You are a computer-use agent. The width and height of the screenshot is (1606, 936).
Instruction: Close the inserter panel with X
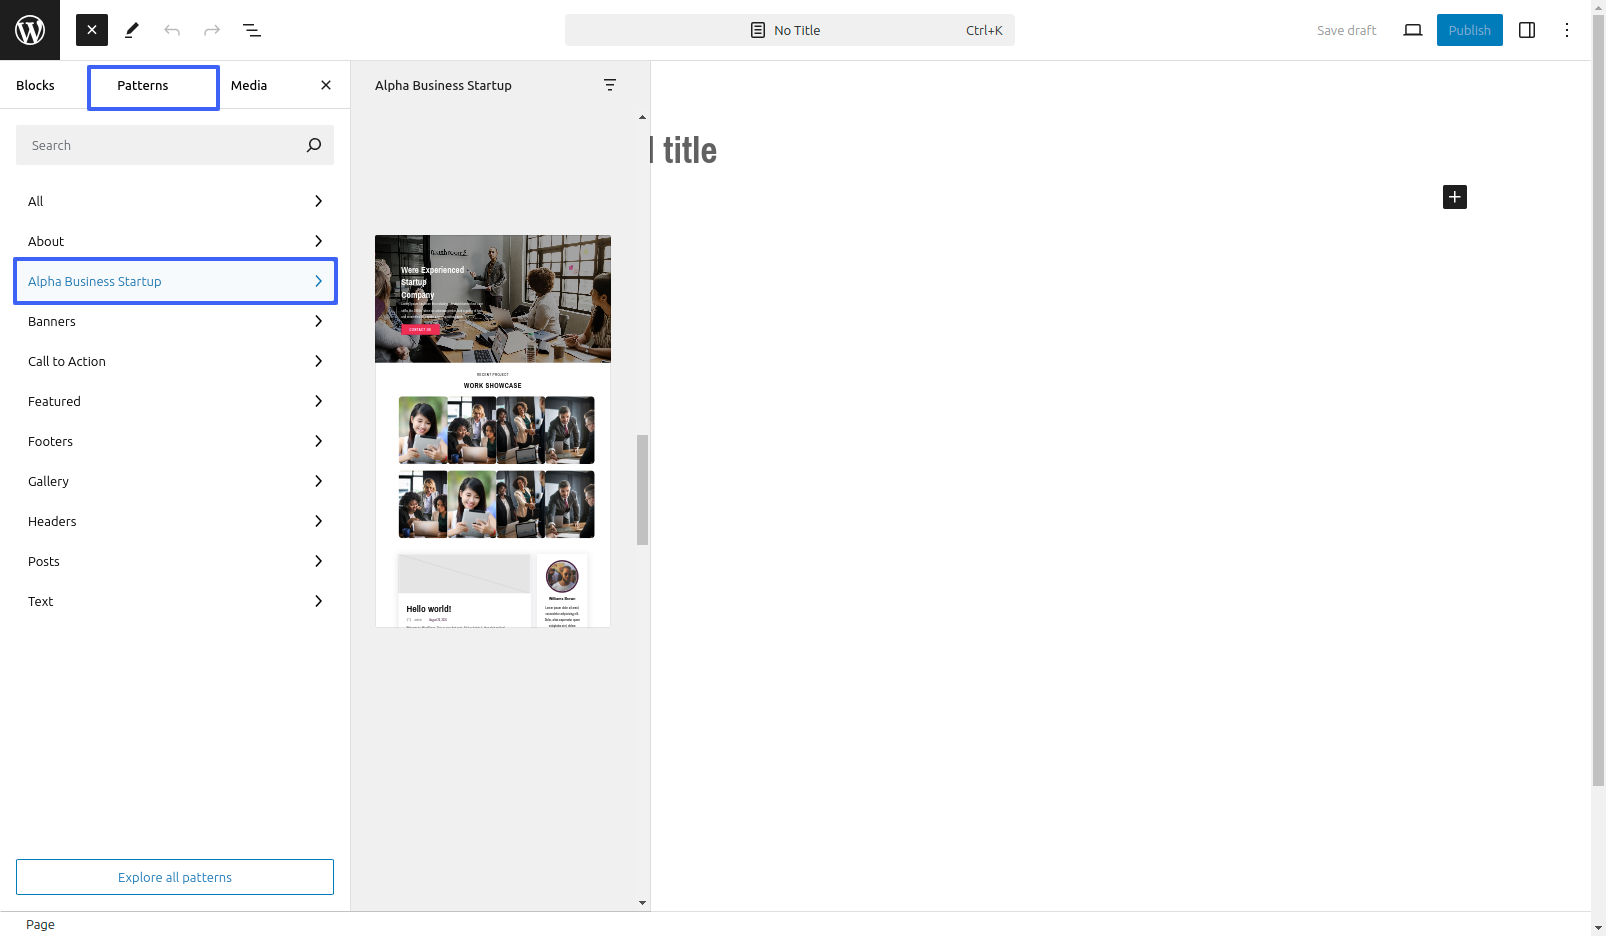point(326,85)
